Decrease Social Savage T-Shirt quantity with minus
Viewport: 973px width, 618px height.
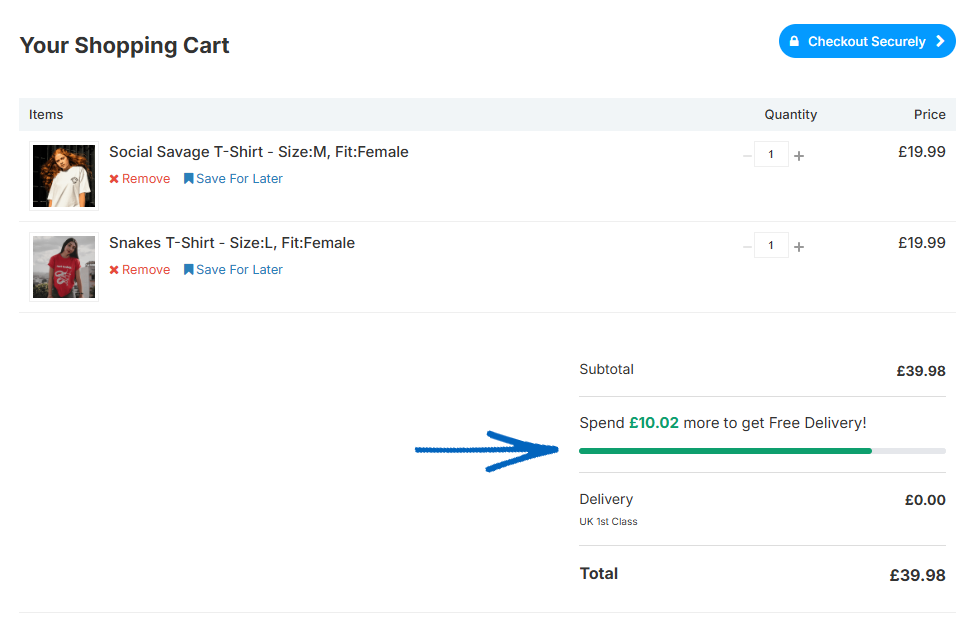click(747, 155)
